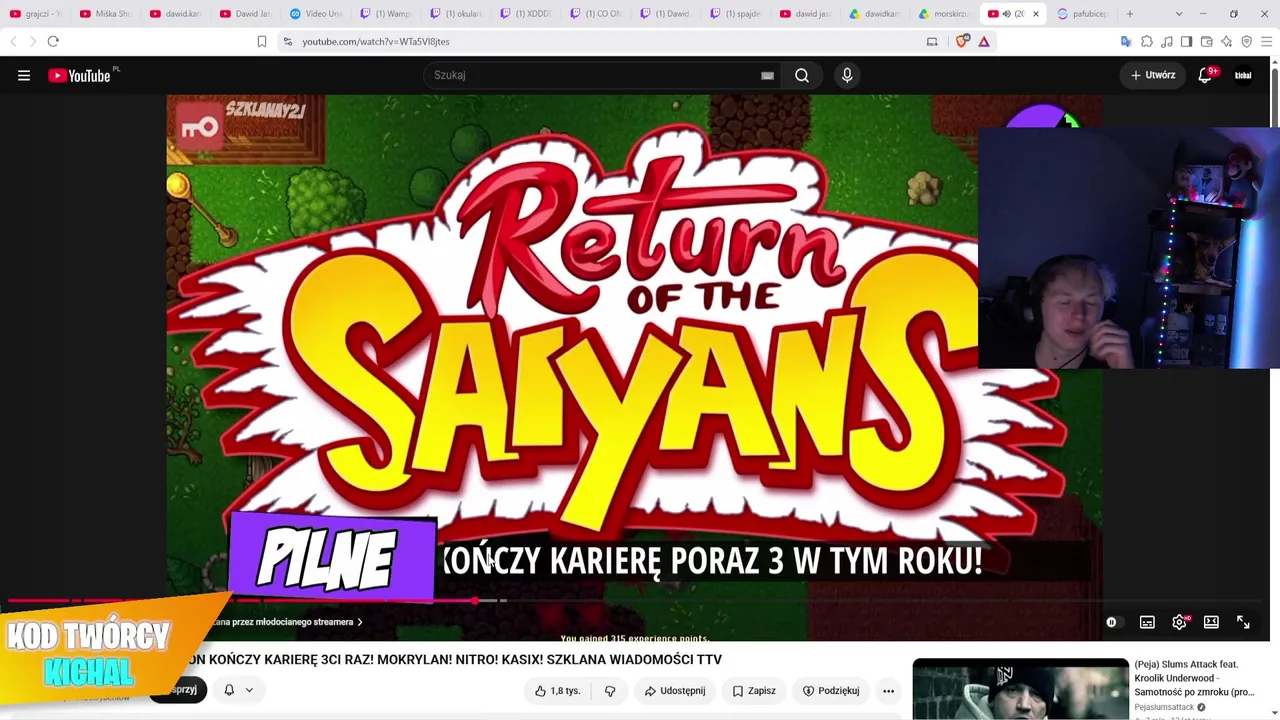Image resolution: width=1280 pixels, height=720 pixels.
Task: Switch to the 'Miśka Sho' tab
Action: click(x=106, y=14)
